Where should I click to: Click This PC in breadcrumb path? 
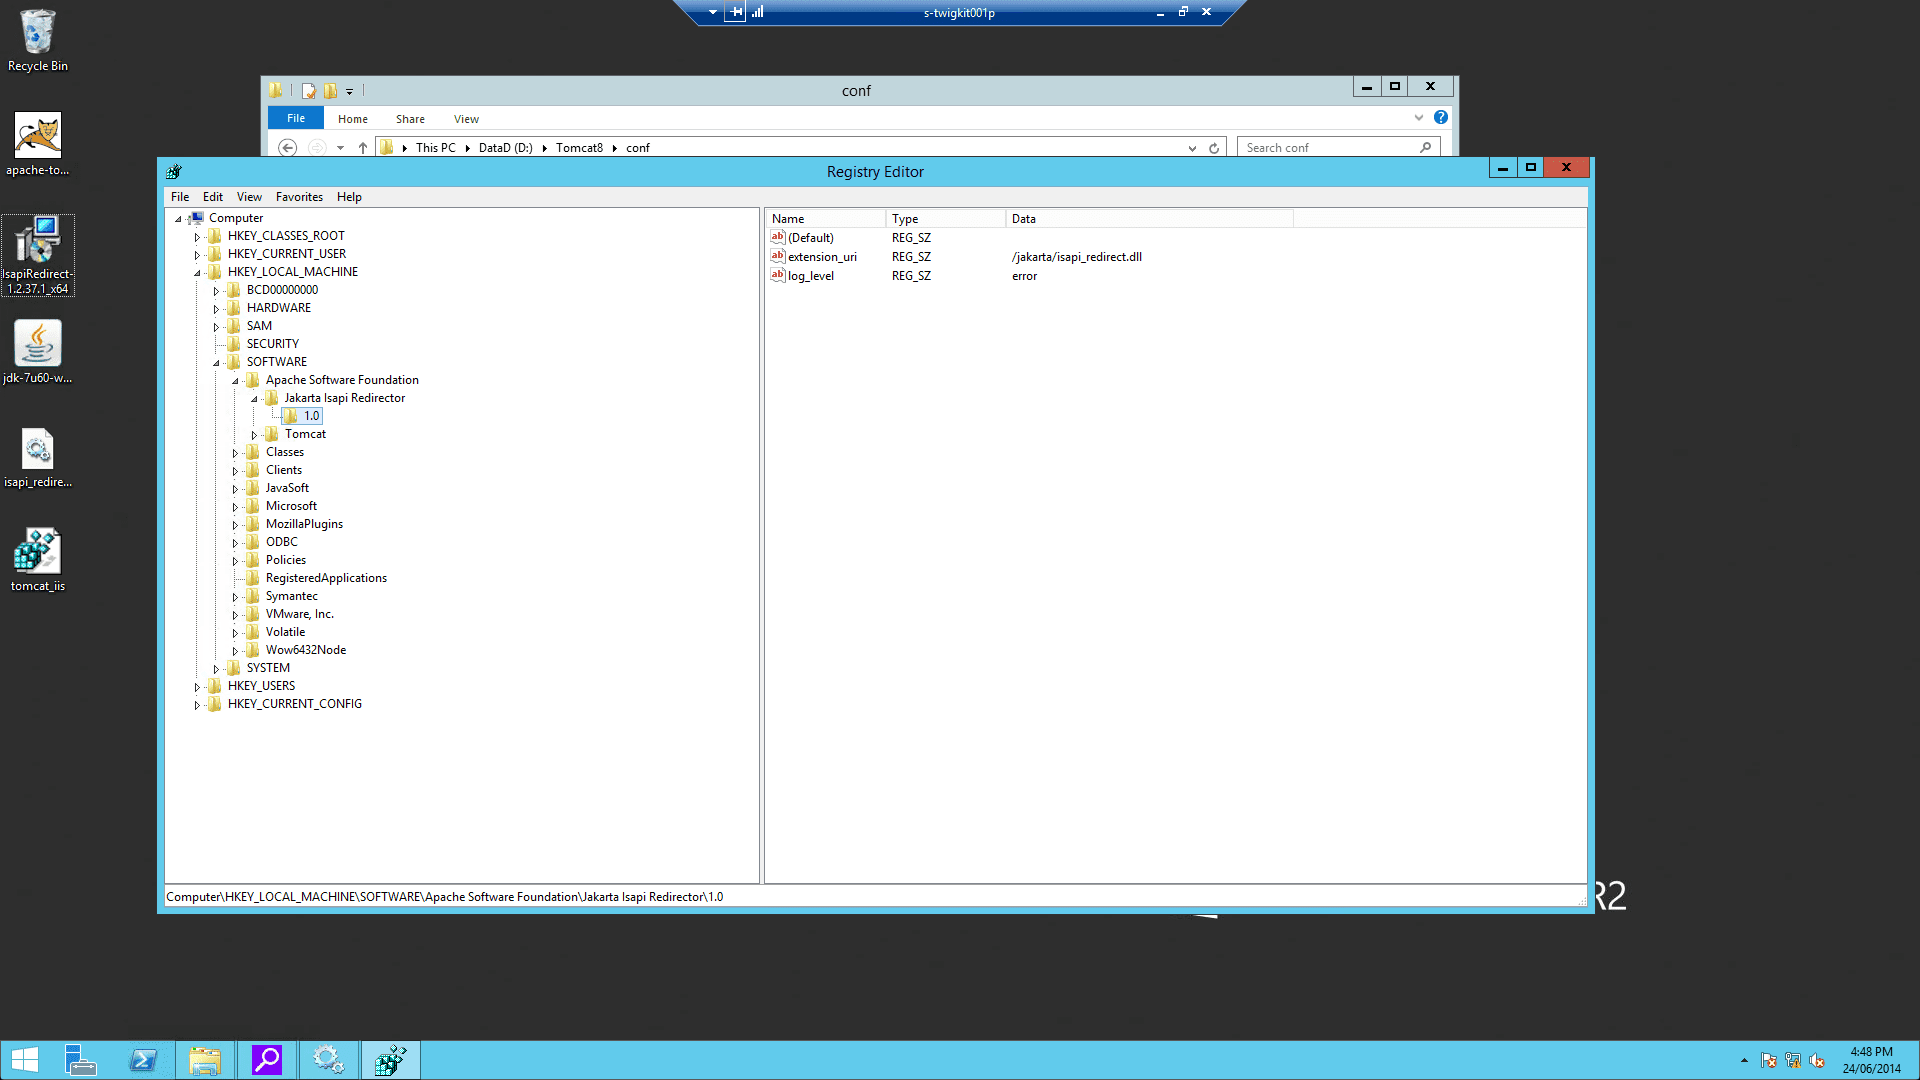pos(435,148)
